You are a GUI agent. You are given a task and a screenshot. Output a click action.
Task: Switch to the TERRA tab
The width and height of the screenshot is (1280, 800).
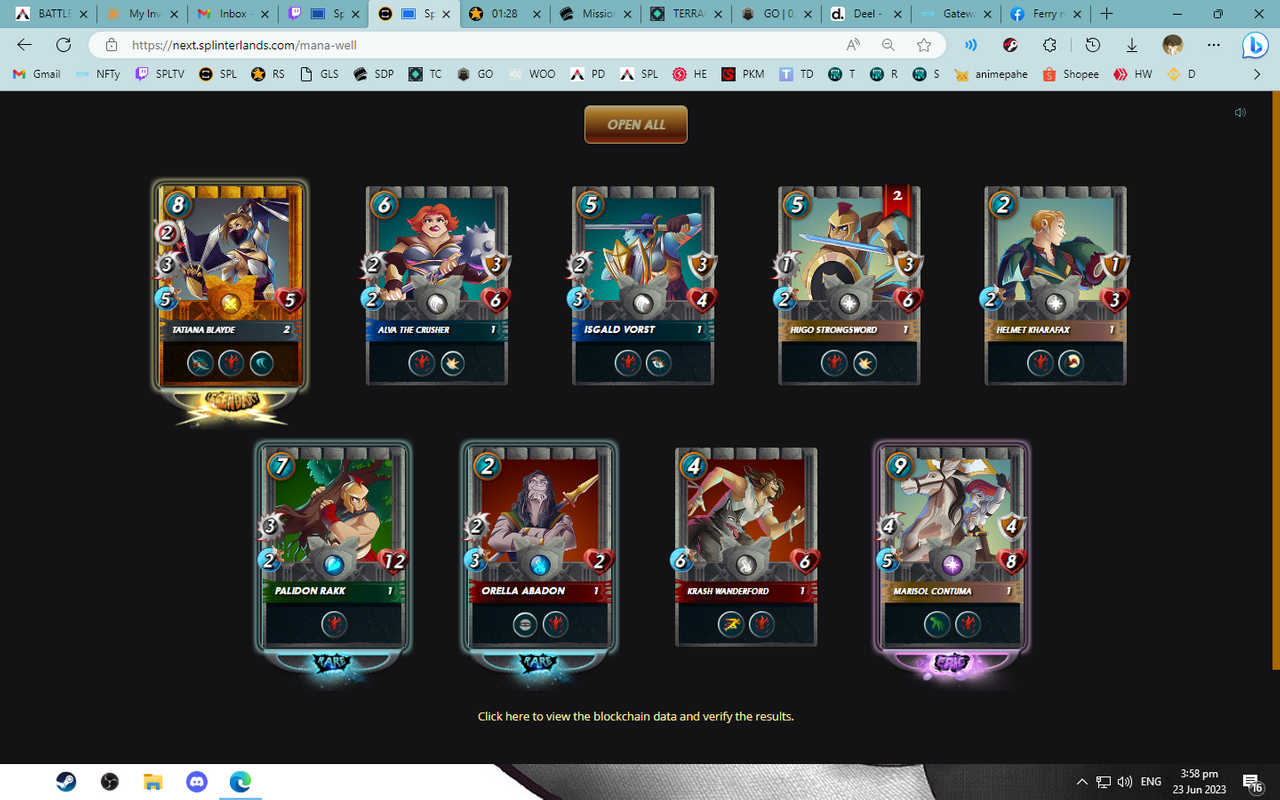click(x=686, y=14)
